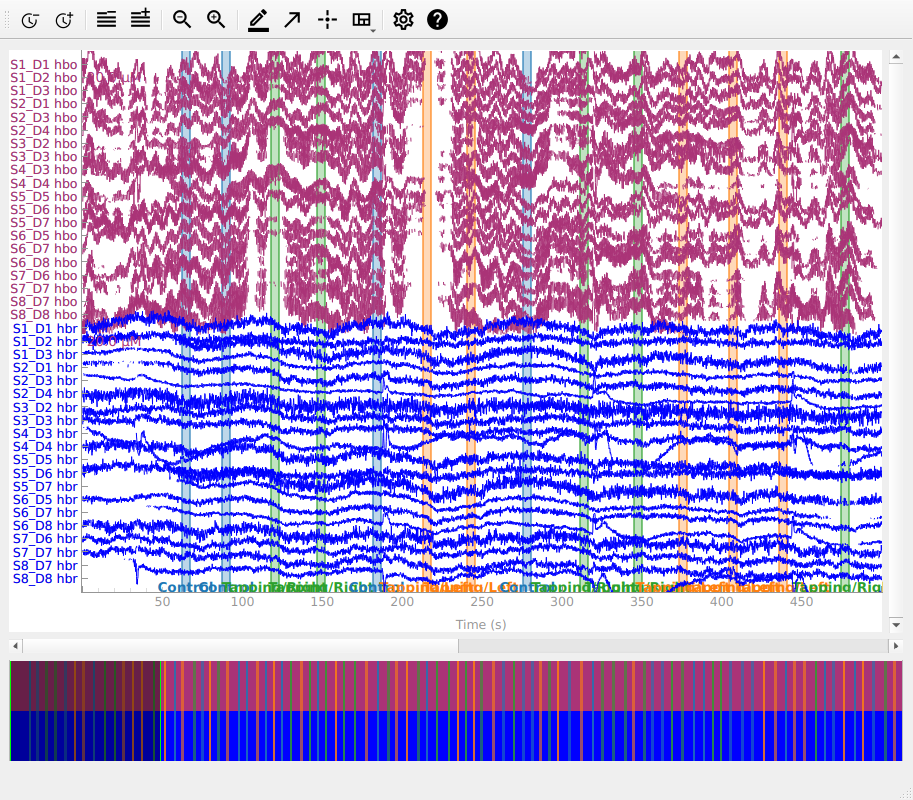913x800 pixels.
Task: Zoom out with the magnifier minus icon
Action: pyautogui.click(x=182, y=19)
